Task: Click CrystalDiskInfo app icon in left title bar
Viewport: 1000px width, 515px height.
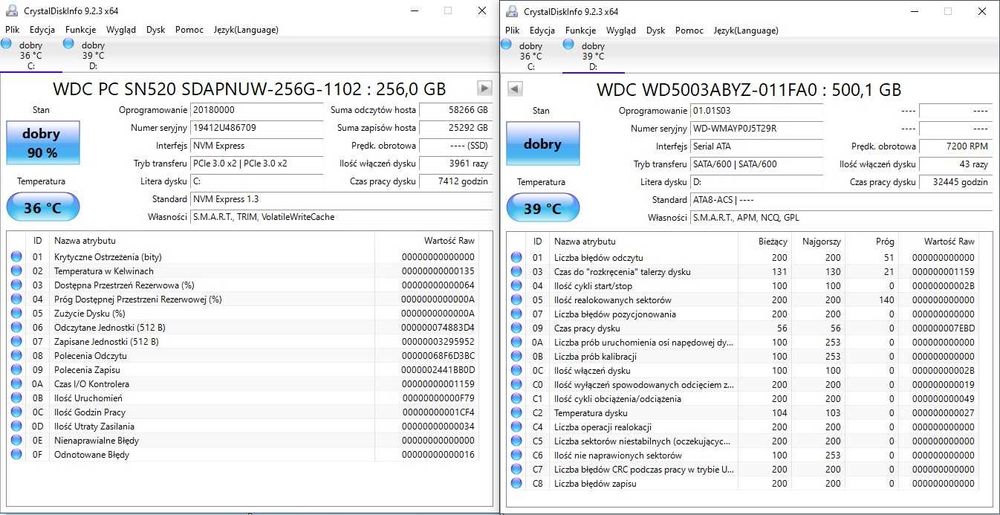Action: pos(10,11)
